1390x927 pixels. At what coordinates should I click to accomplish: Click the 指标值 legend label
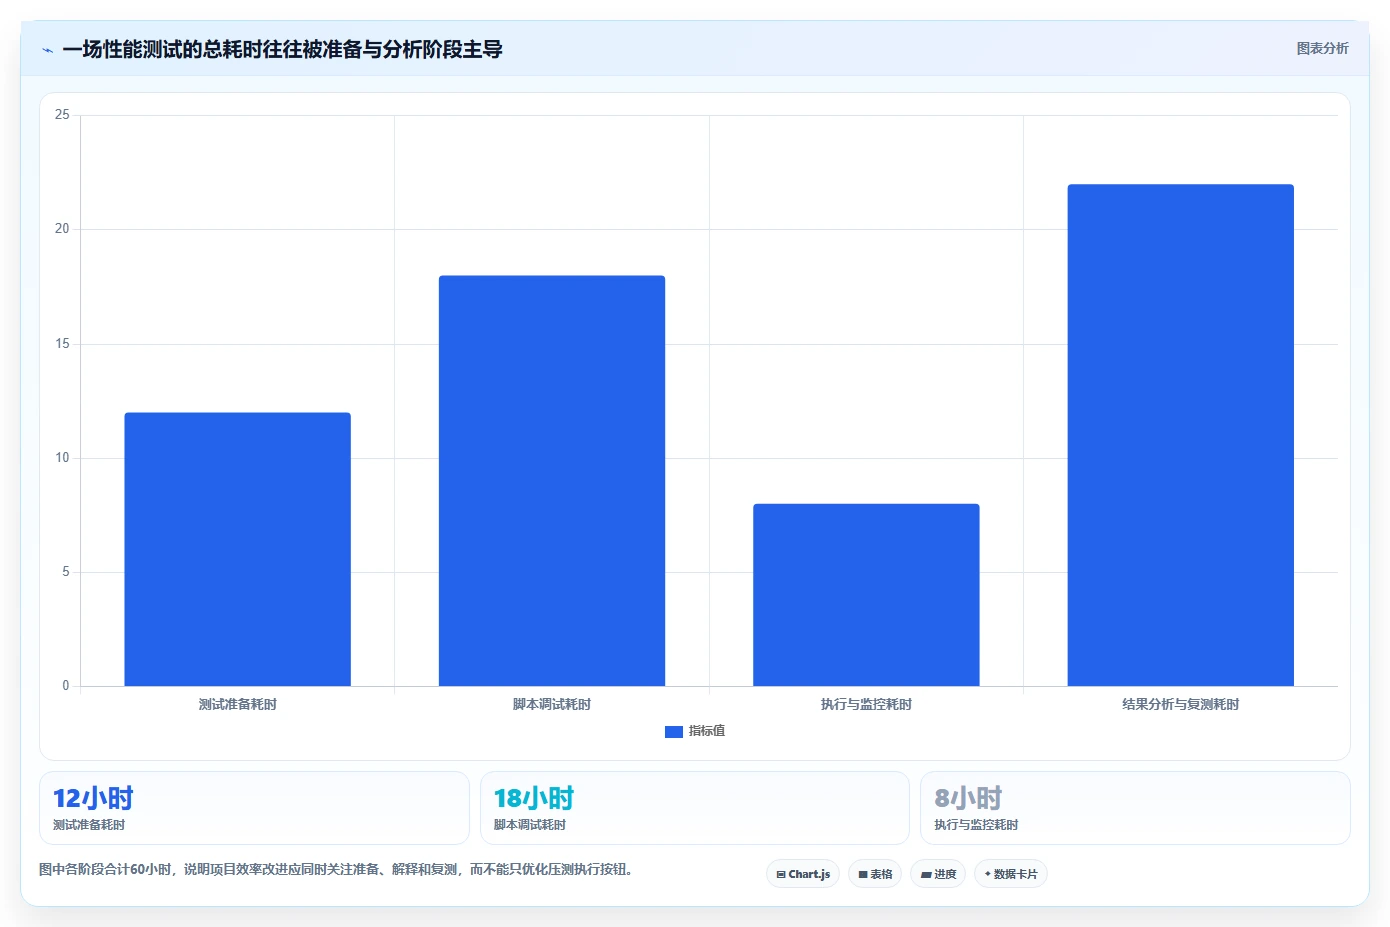tap(707, 731)
